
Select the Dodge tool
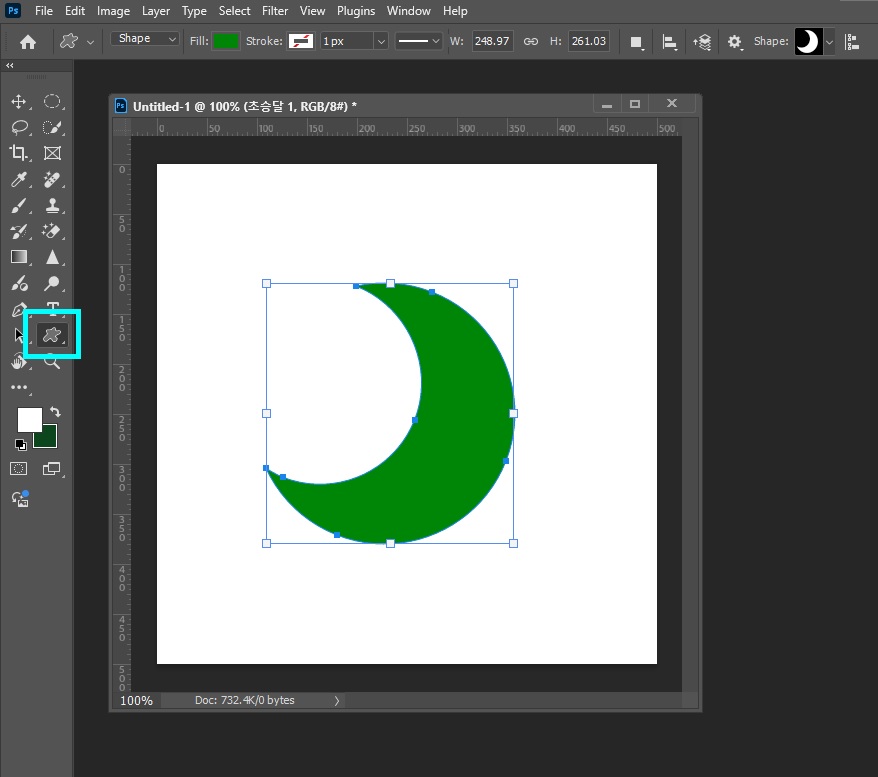tap(52, 283)
